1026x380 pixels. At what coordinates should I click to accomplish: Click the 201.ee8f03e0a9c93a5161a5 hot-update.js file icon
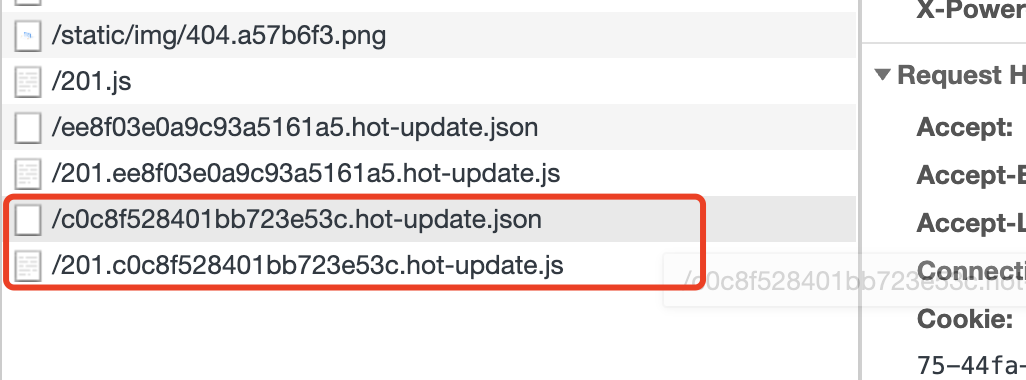tap(28, 173)
